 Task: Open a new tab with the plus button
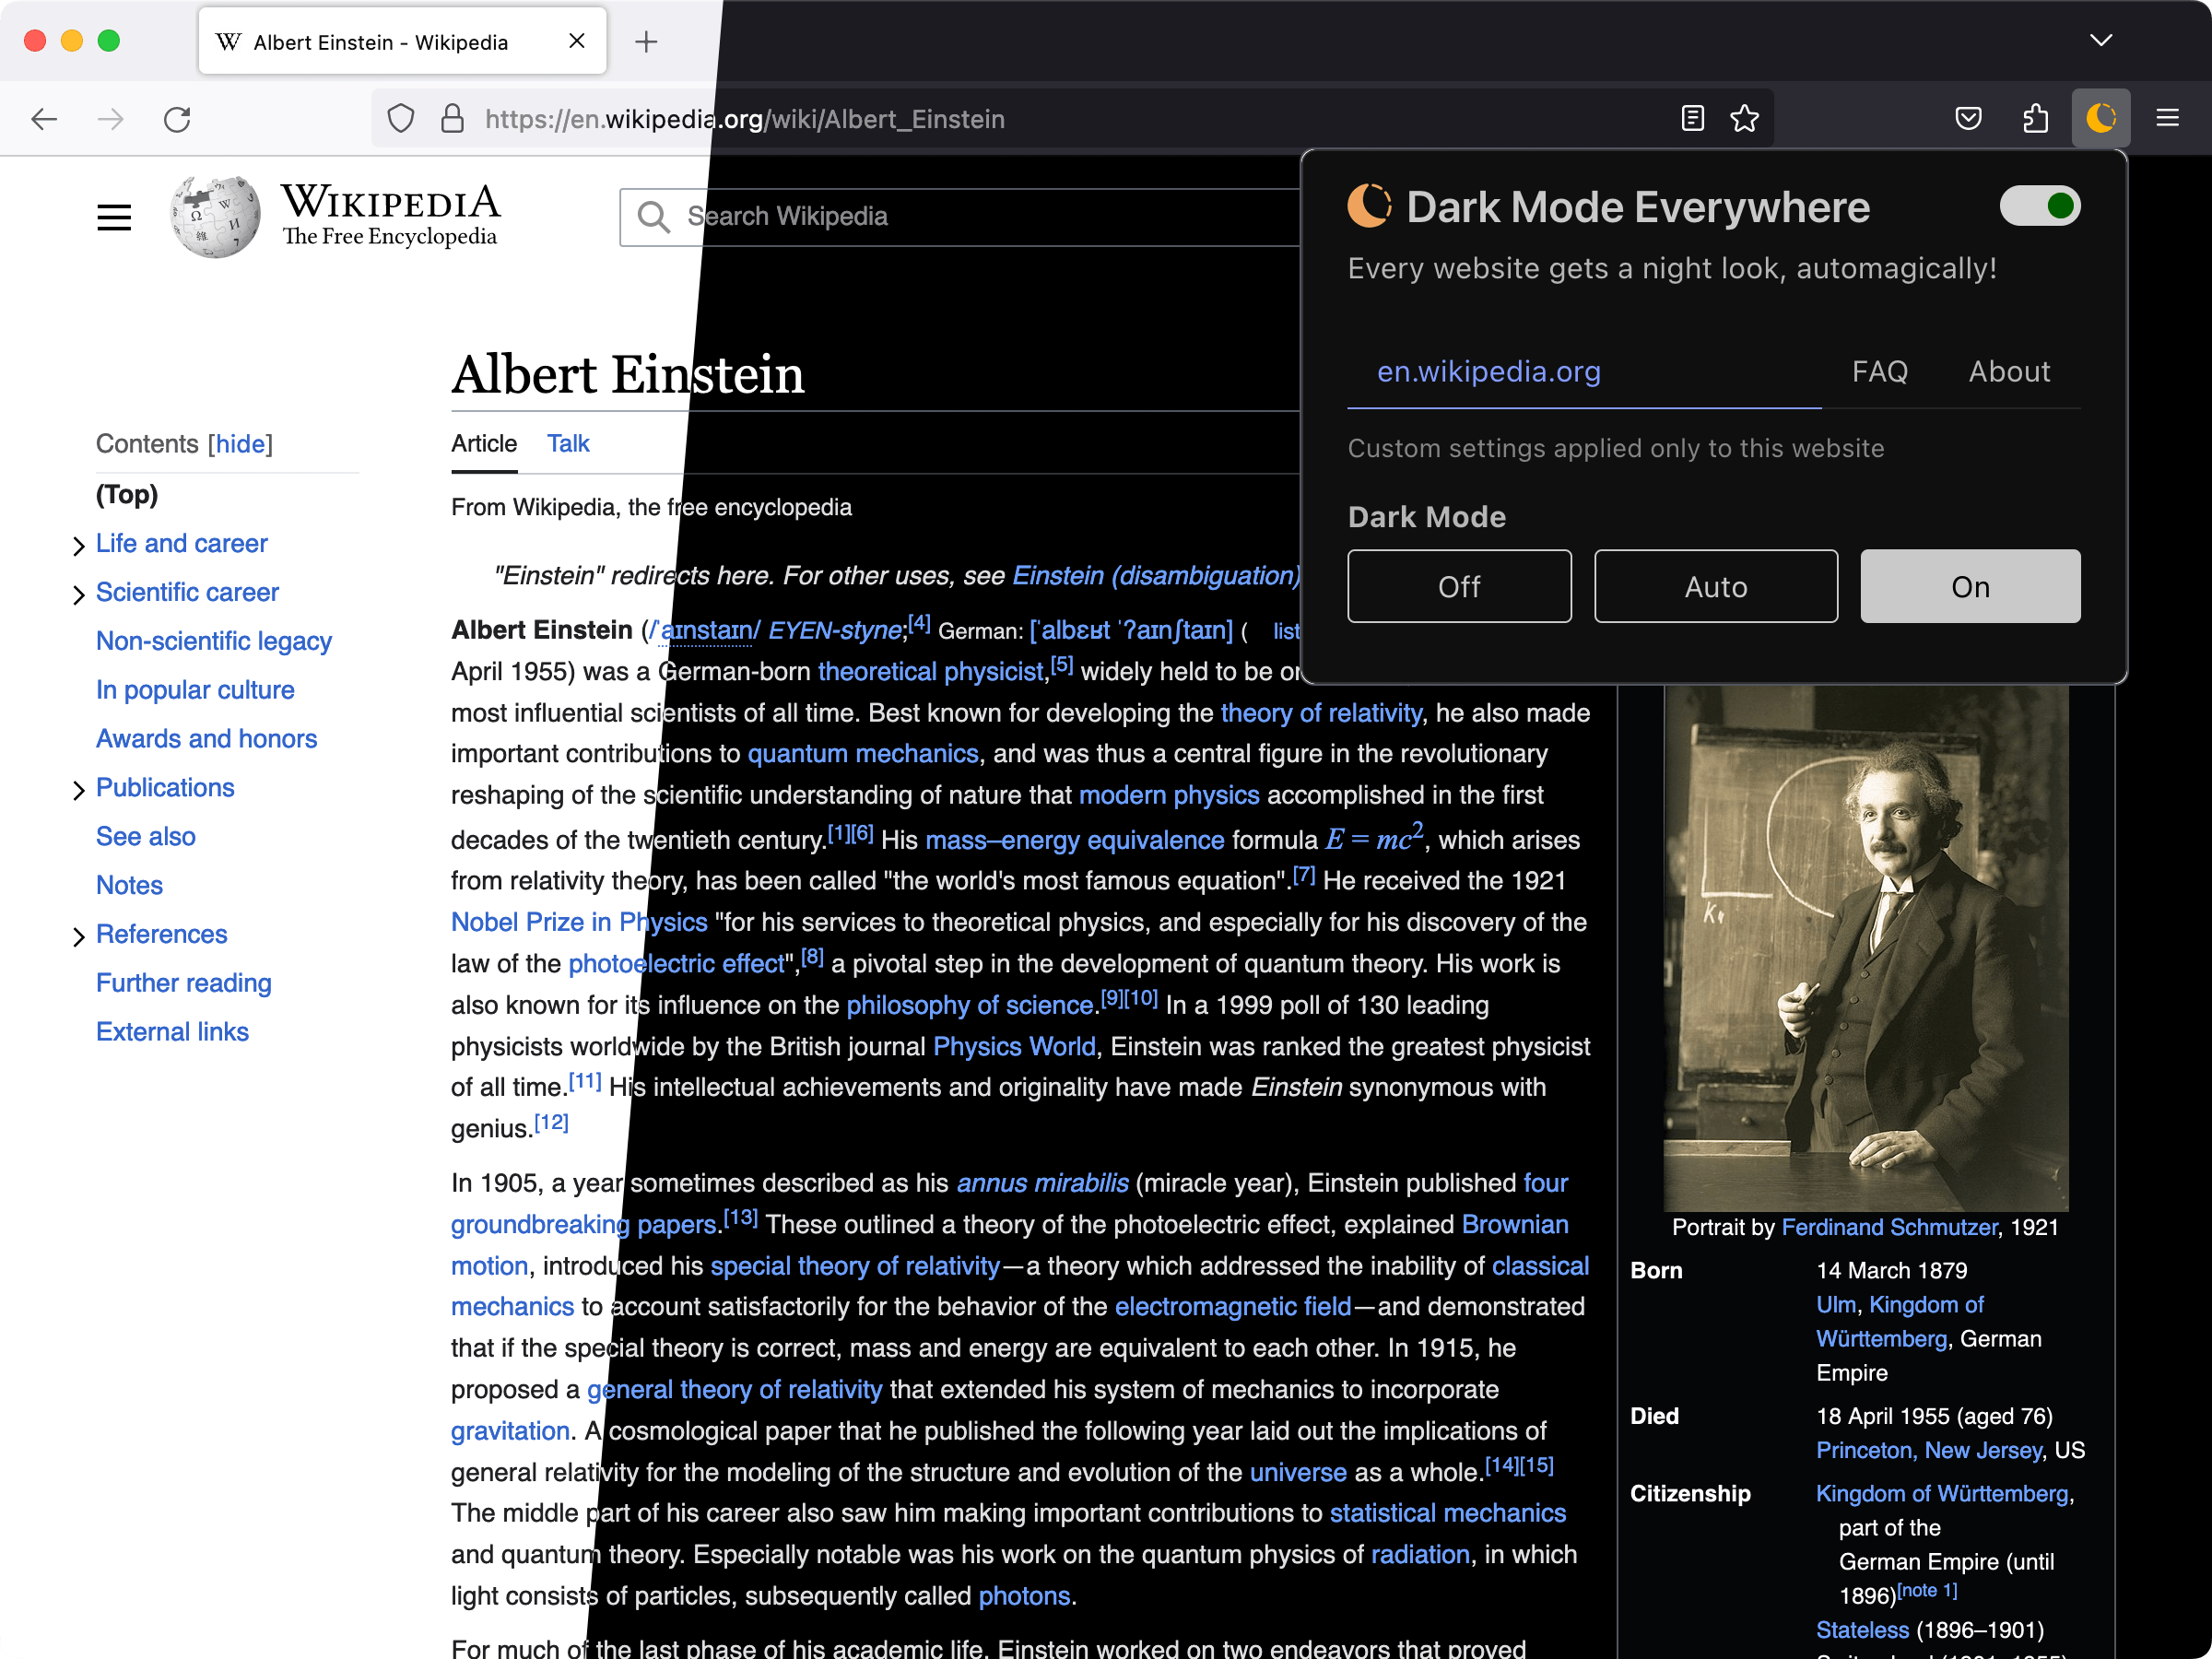coord(646,41)
